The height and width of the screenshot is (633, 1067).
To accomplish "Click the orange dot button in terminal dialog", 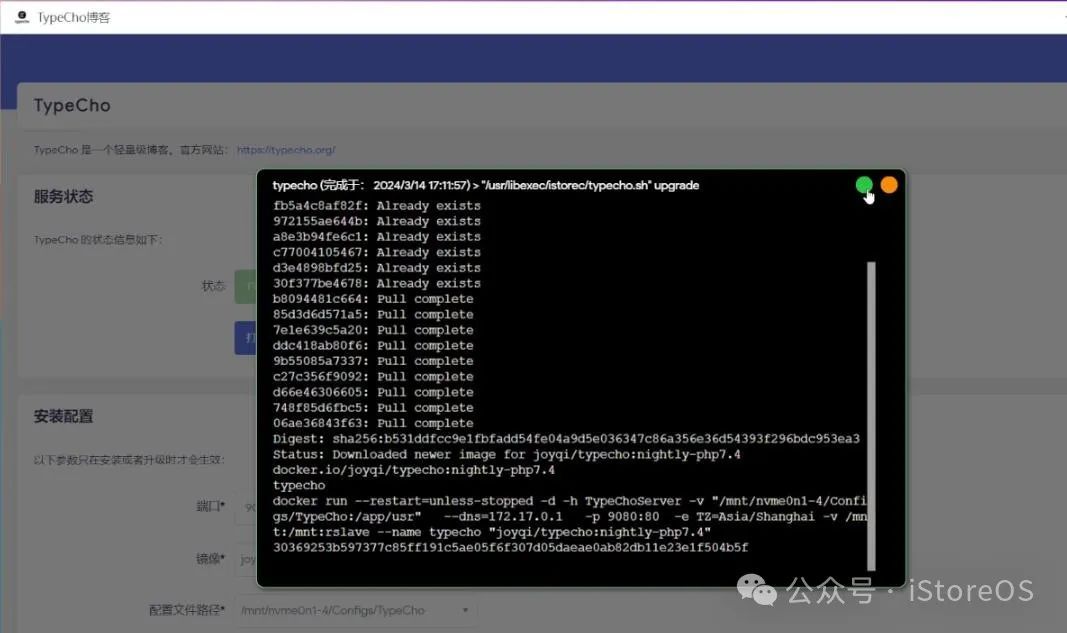I will (x=889, y=185).
